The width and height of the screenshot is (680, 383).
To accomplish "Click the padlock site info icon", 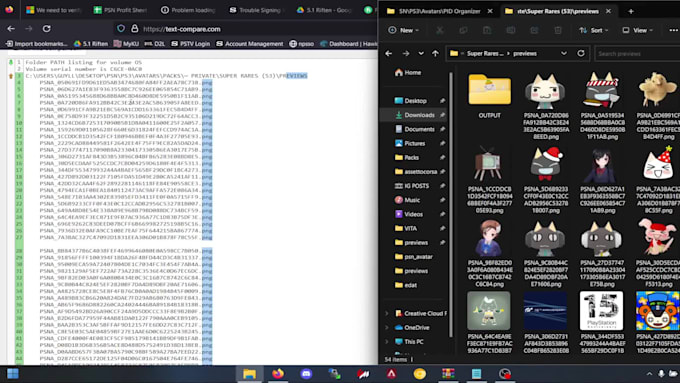I will 134,29.
